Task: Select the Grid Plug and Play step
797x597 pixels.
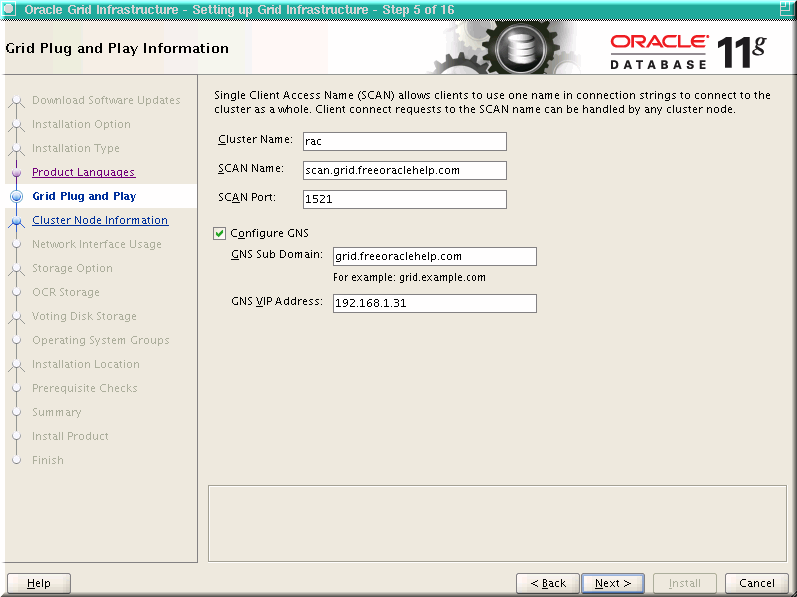Action: [x=84, y=196]
